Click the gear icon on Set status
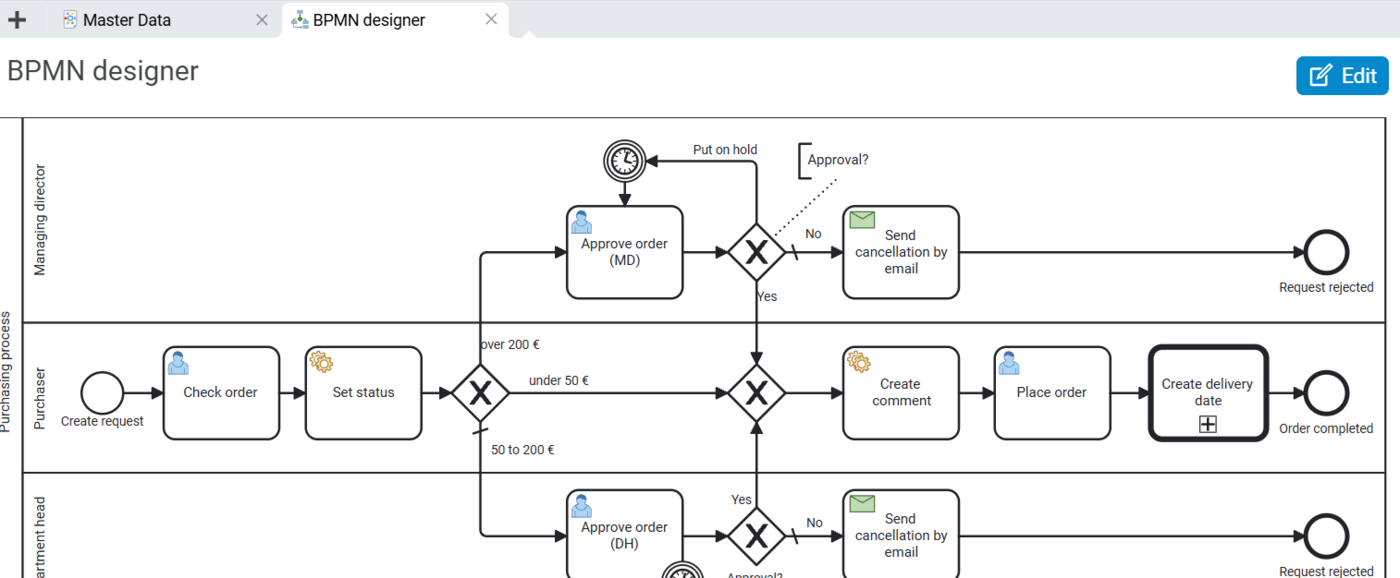 320,362
